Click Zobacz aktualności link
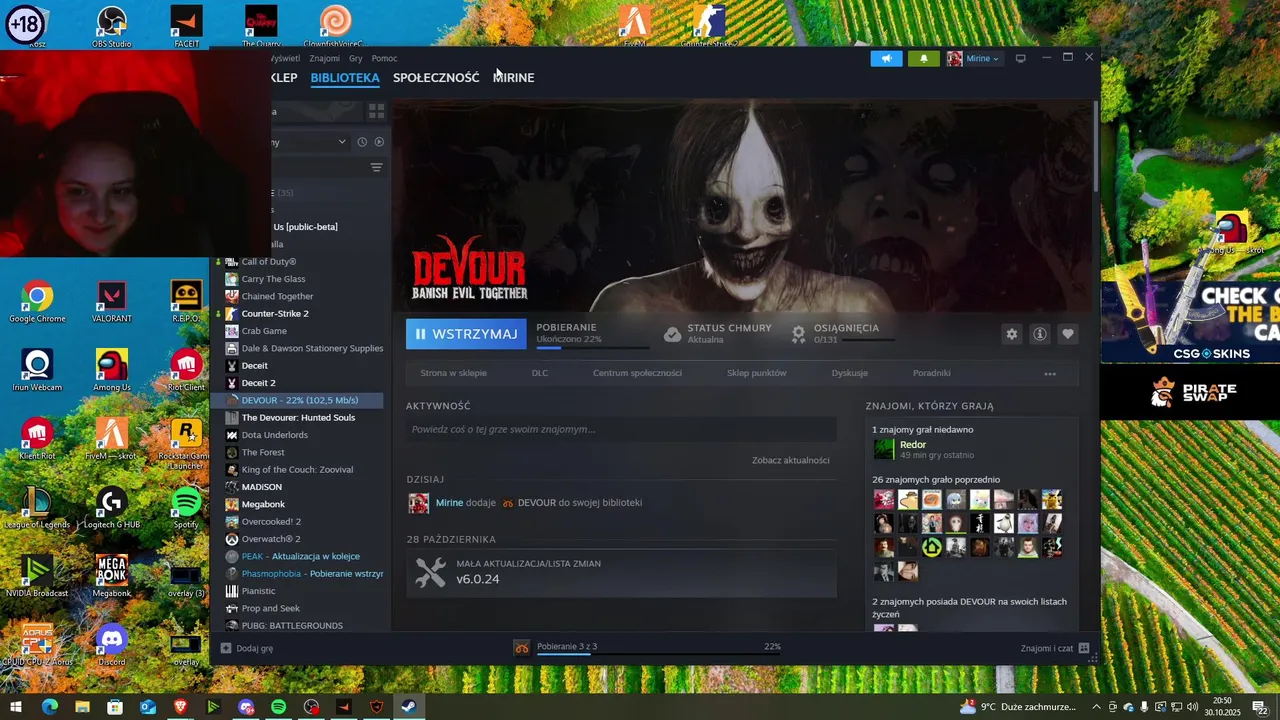This screenshot has height=720, width=1280. pos(790,460)
